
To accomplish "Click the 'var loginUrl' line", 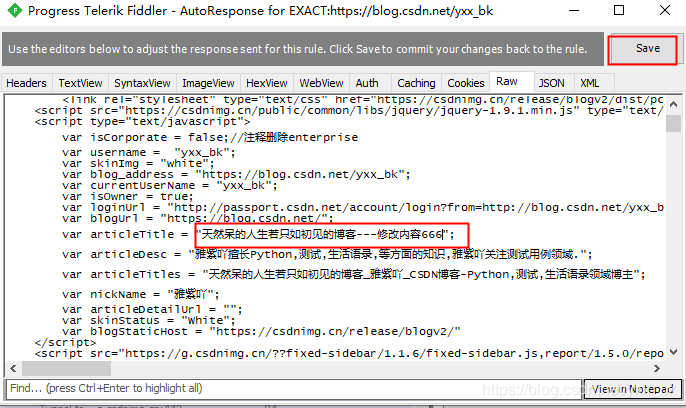I will point(363,208).
